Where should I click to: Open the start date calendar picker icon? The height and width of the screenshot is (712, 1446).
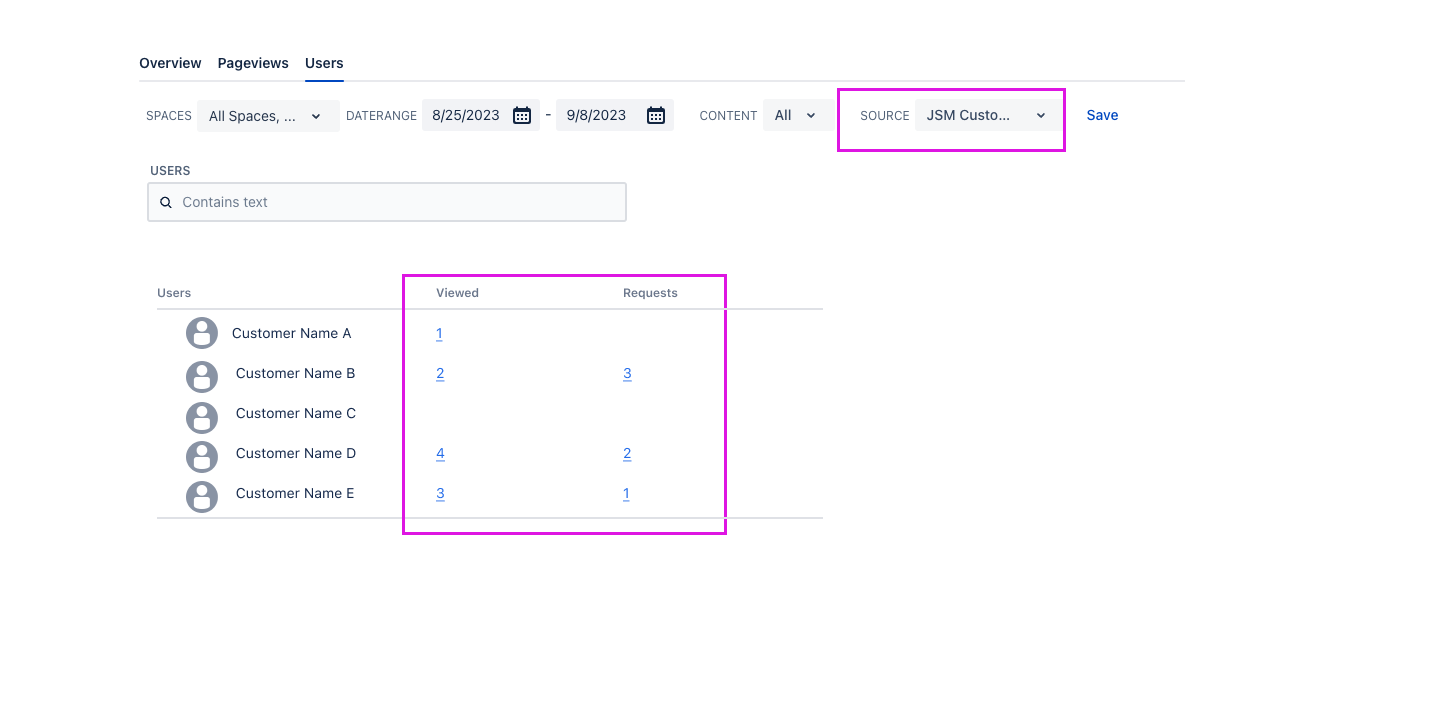pyautogui.click(x=522, y=116)
